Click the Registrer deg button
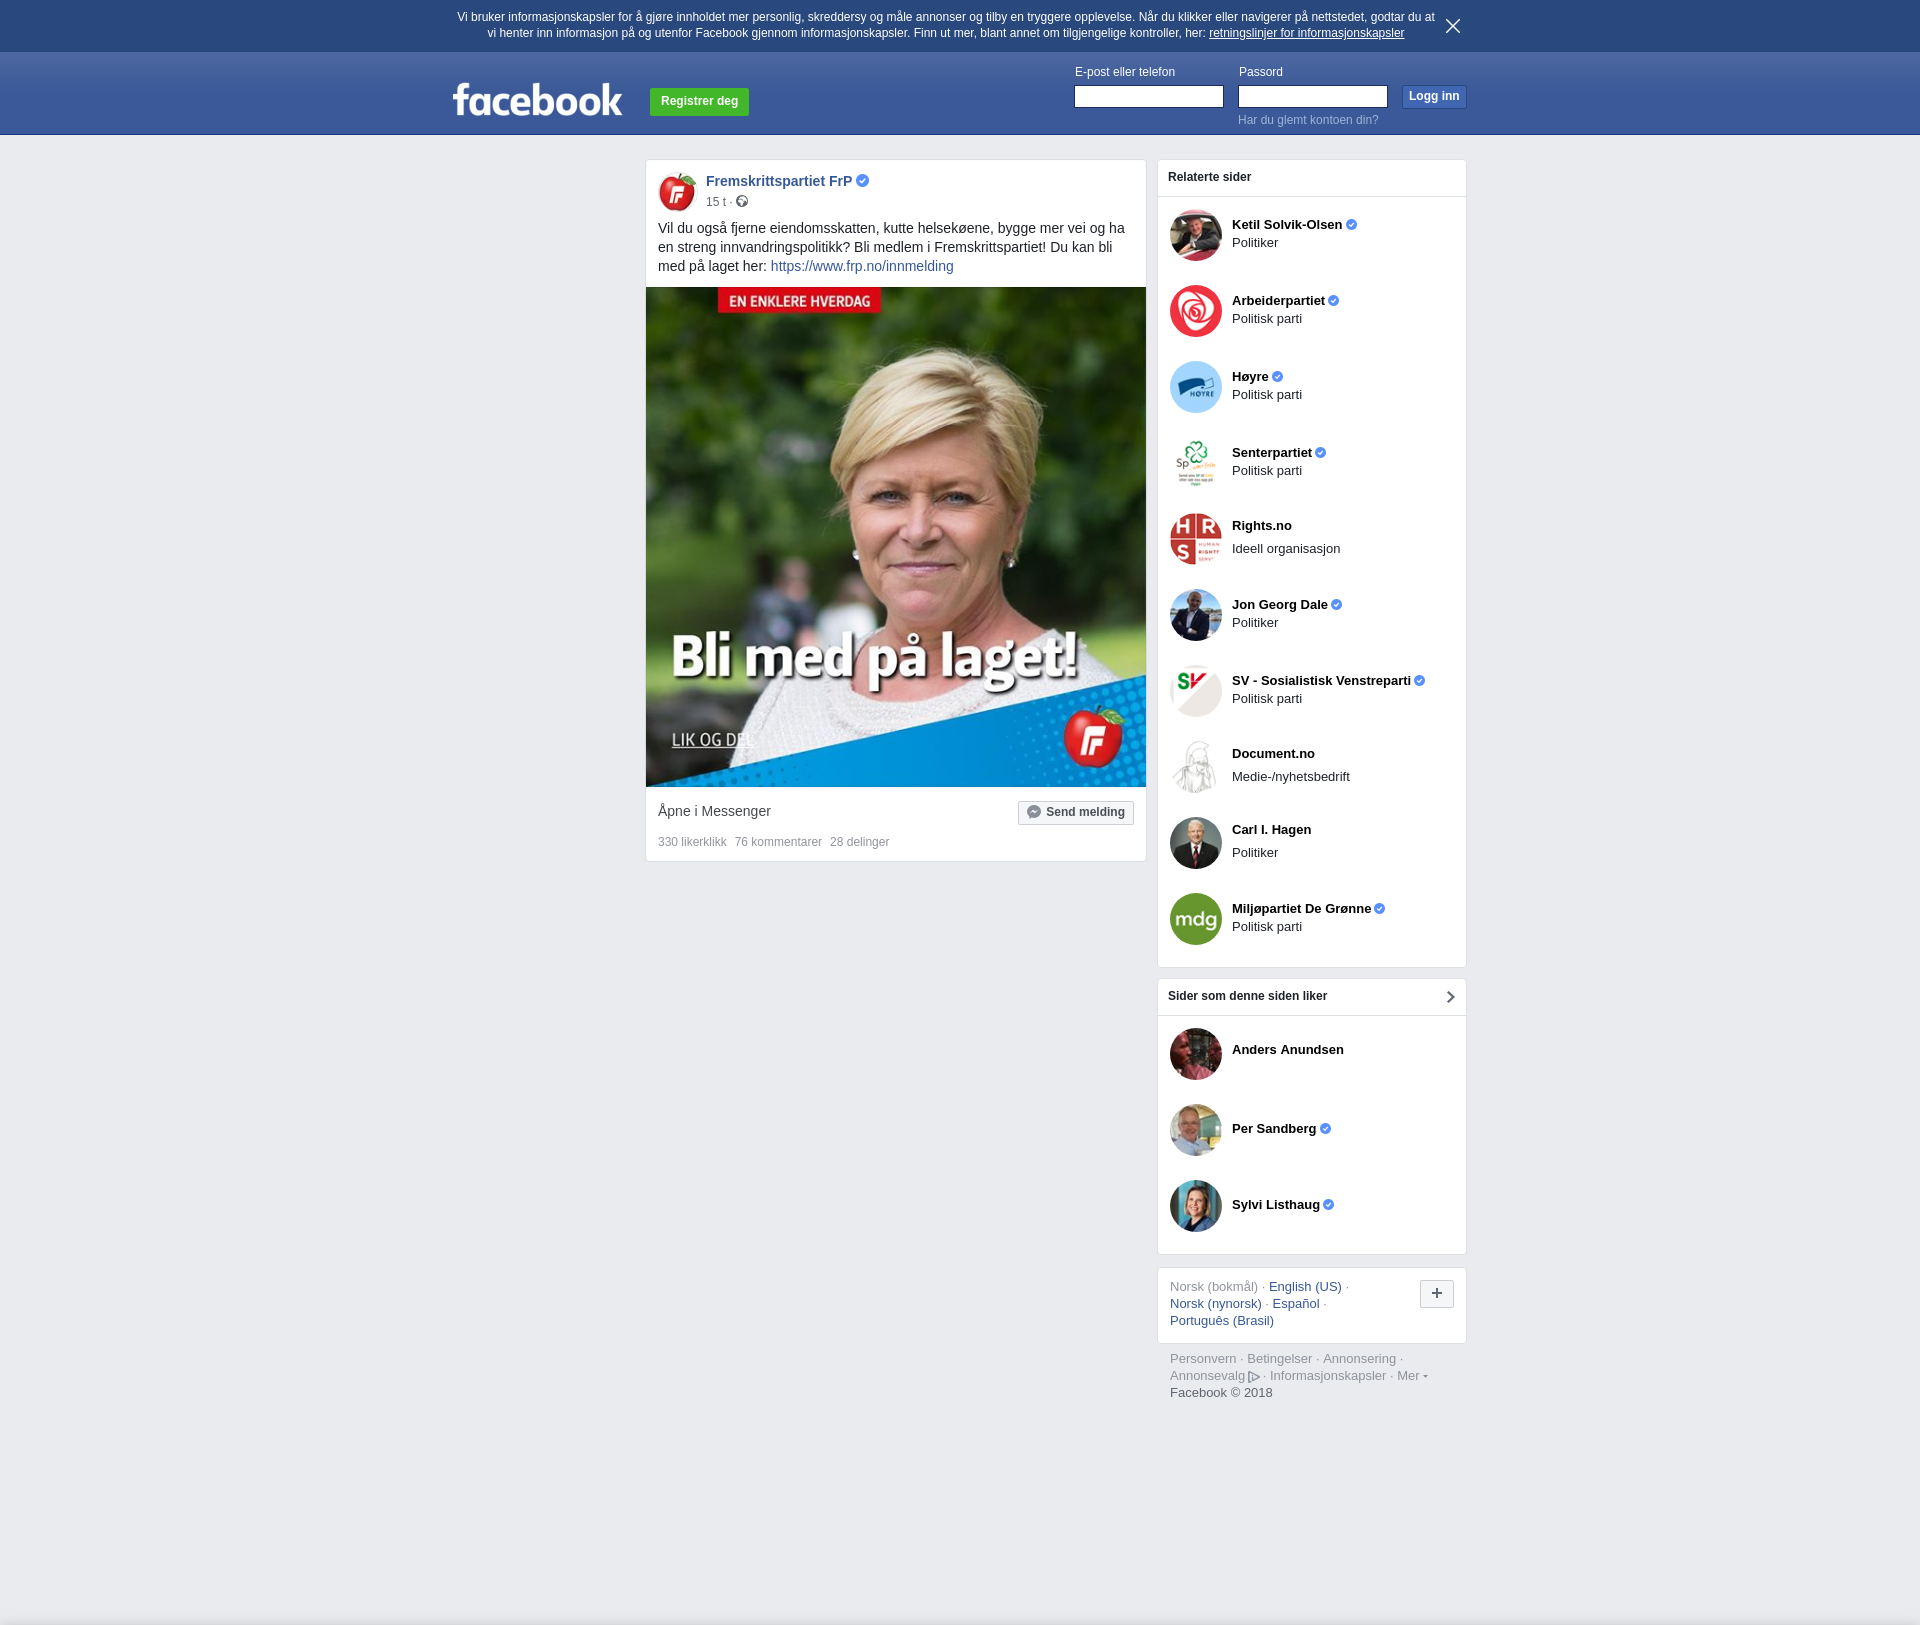The image size is (1920, 1625). click(699, 101)
